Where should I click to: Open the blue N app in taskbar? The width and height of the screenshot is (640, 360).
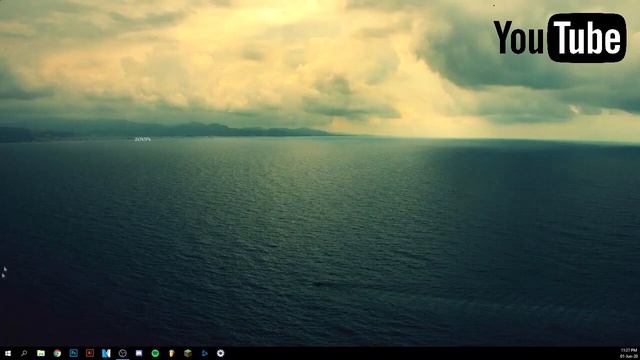(106, 353)
